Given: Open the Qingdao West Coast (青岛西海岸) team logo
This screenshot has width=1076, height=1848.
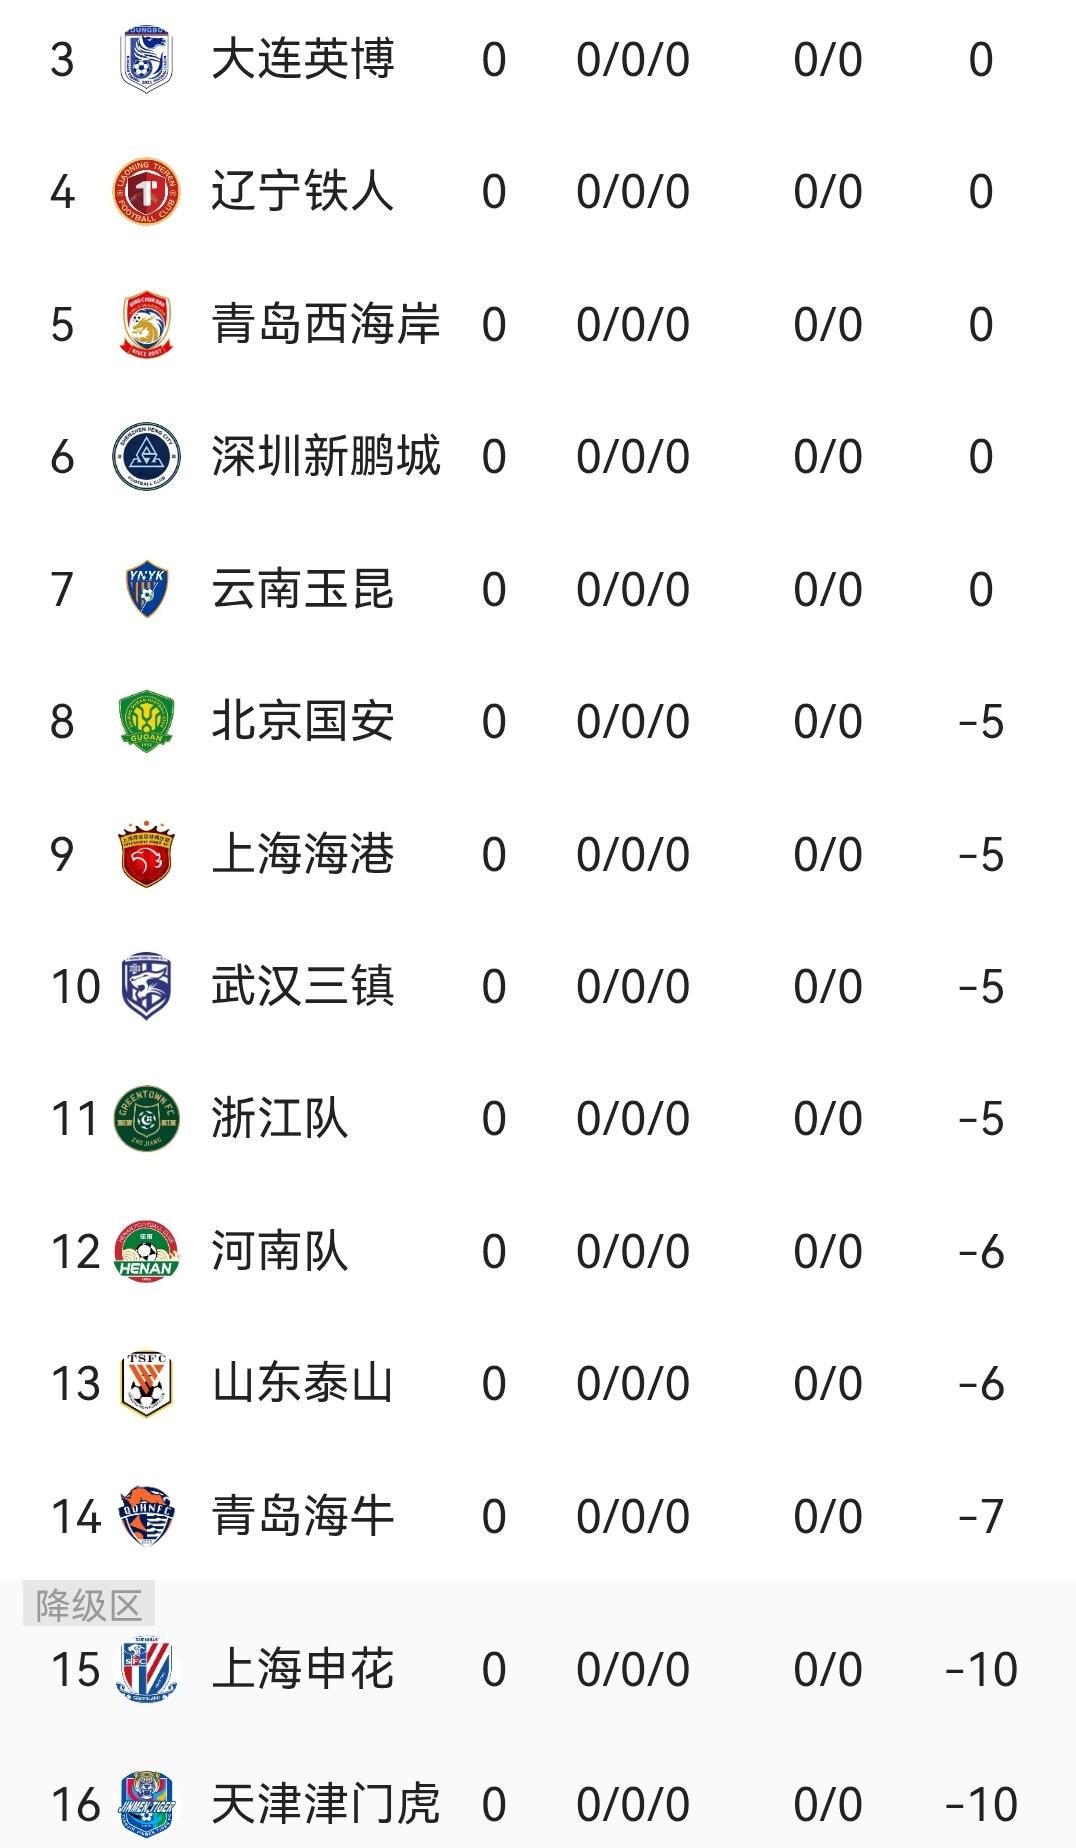Looking at the screenshot, I should (146, 324).
